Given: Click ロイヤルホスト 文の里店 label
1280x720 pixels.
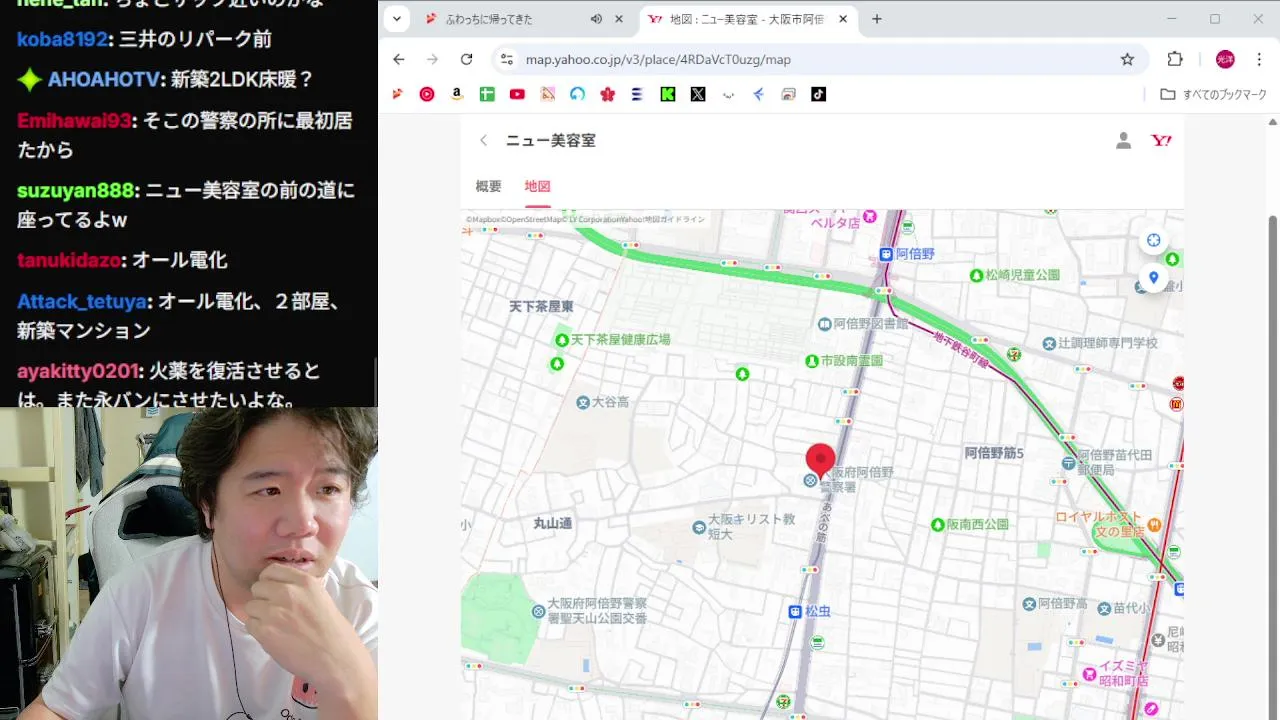Looking at the screenshot, I should point(1100,524).
